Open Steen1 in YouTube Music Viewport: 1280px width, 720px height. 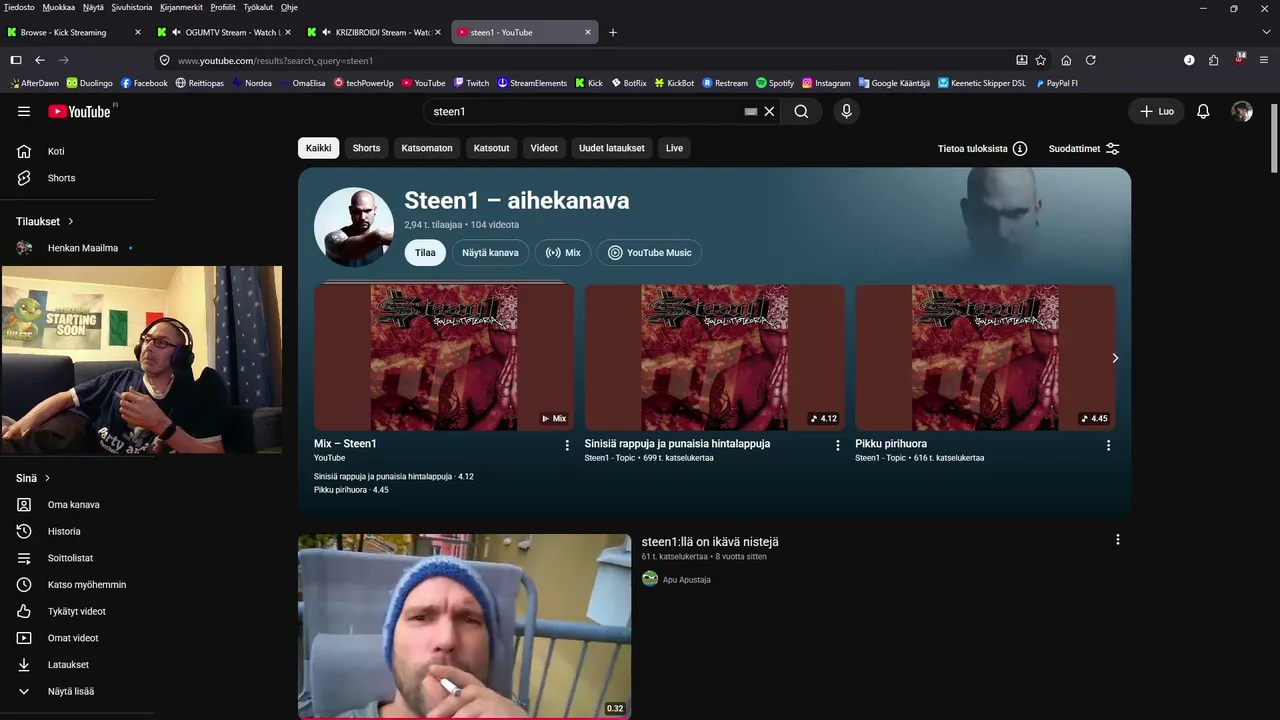pyautogui.click(x=649, y=253)
